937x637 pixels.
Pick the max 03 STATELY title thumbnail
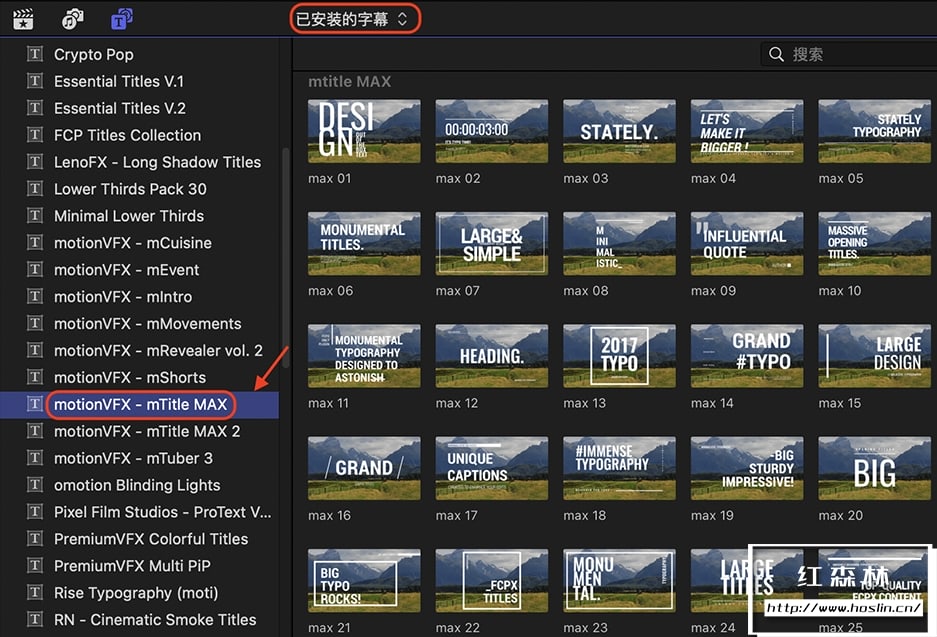tap(619, 131)
